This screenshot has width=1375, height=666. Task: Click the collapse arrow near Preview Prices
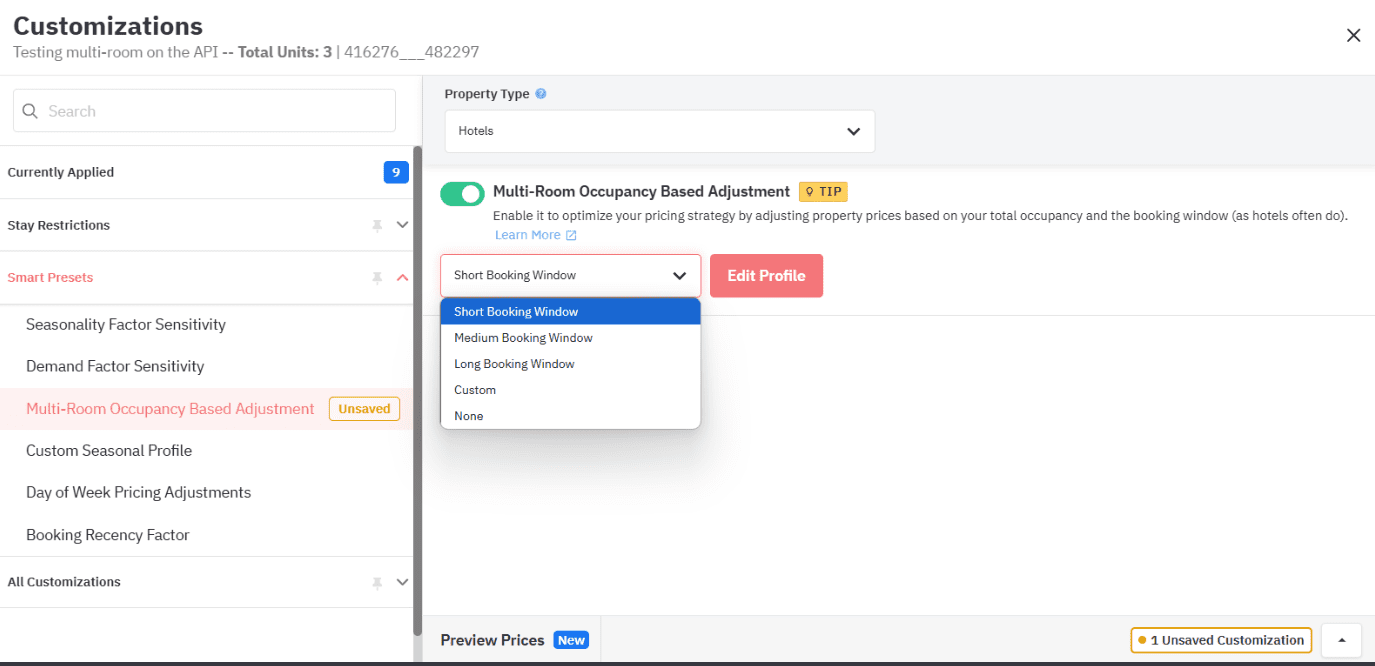1340,639
